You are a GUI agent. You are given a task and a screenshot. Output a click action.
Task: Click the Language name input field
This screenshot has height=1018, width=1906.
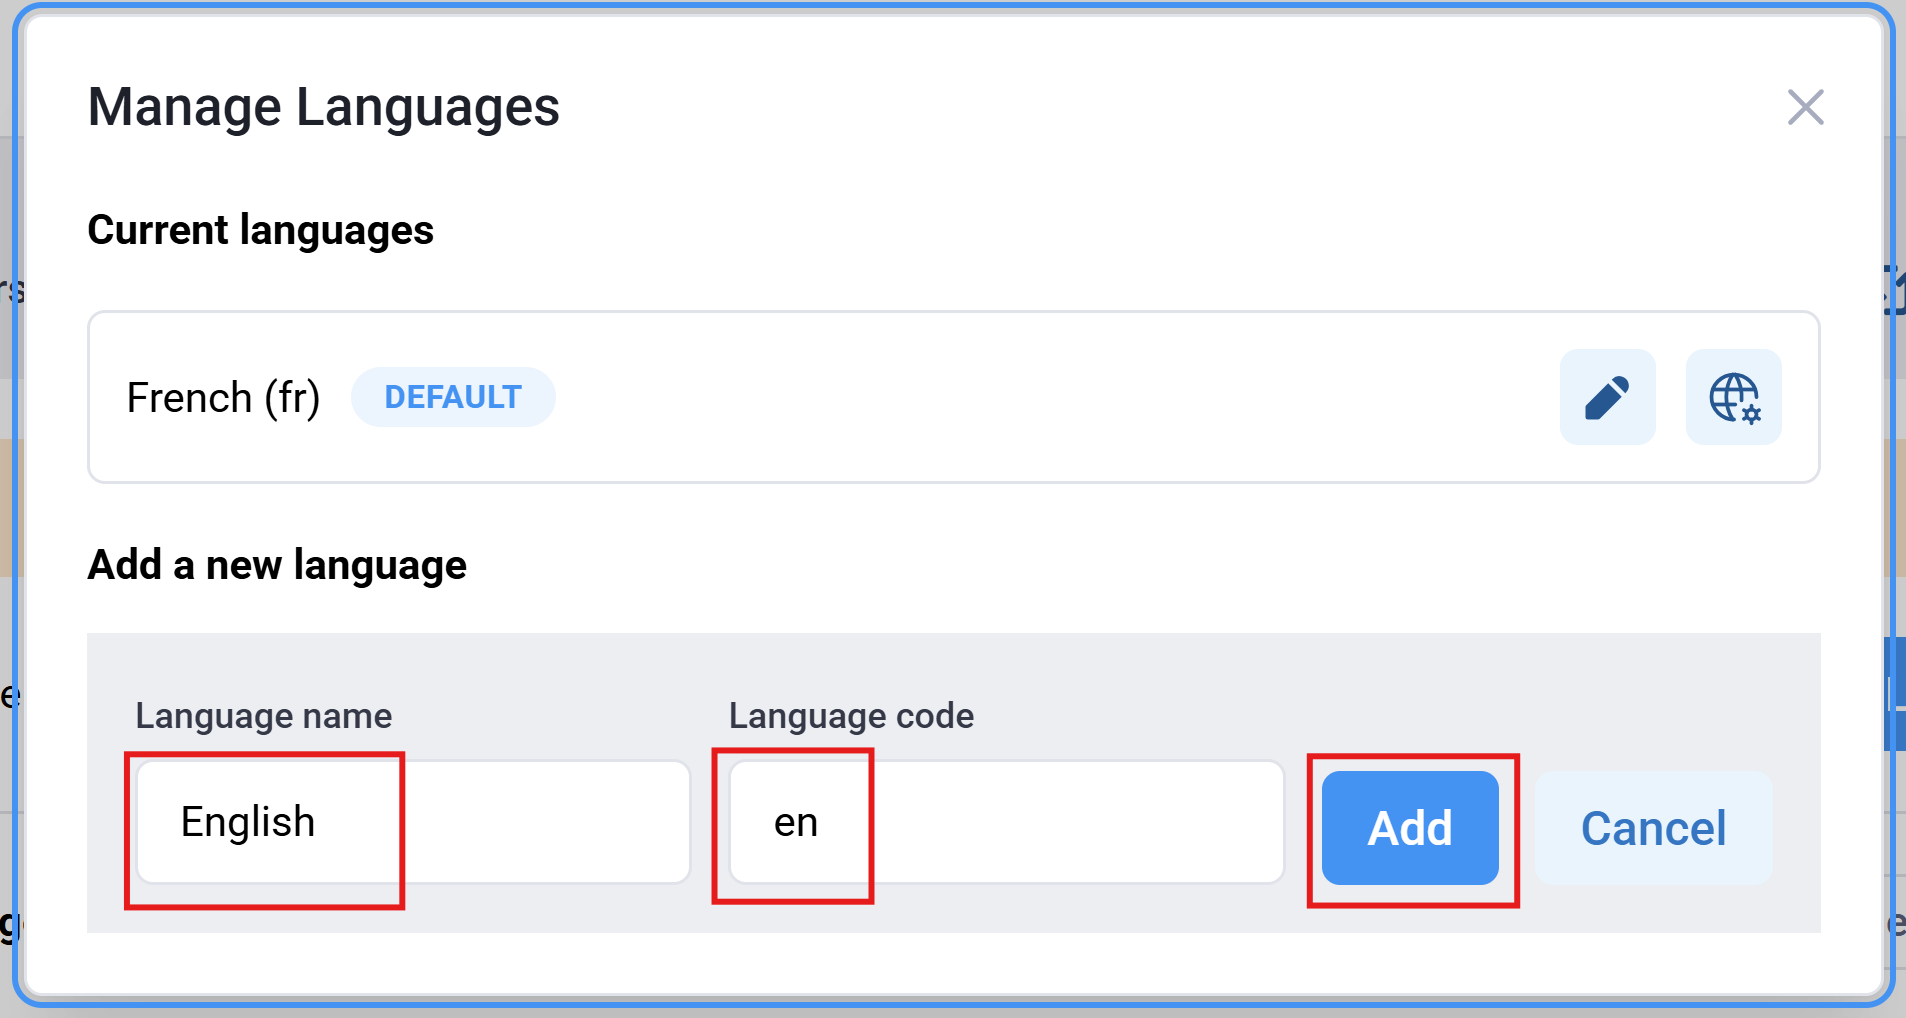pos(413,822)
